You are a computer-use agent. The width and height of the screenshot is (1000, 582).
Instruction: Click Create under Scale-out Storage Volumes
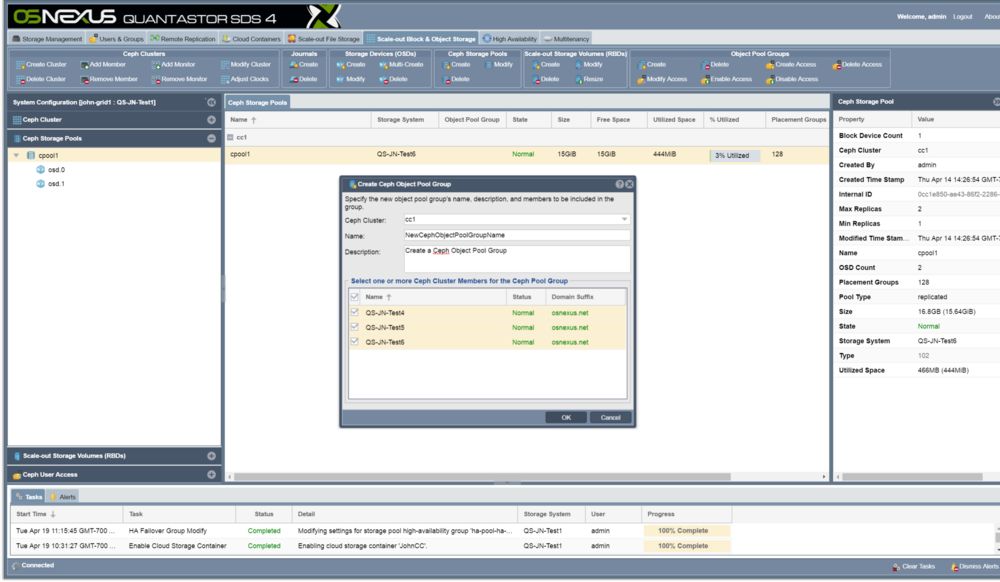point(546,65)
